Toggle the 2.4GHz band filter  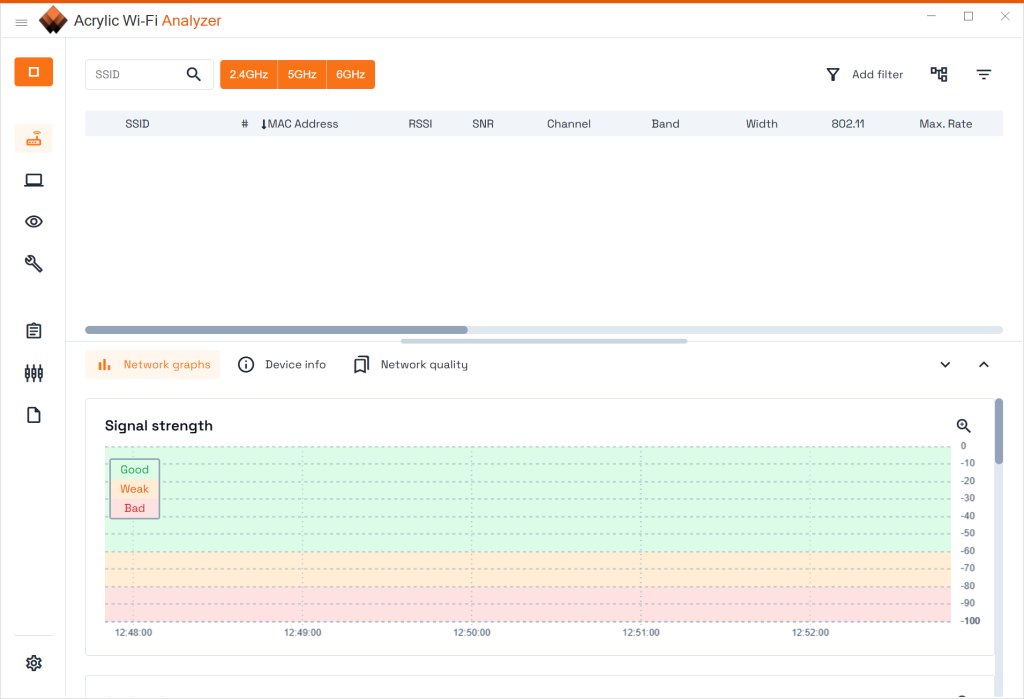tap(249, 74)
